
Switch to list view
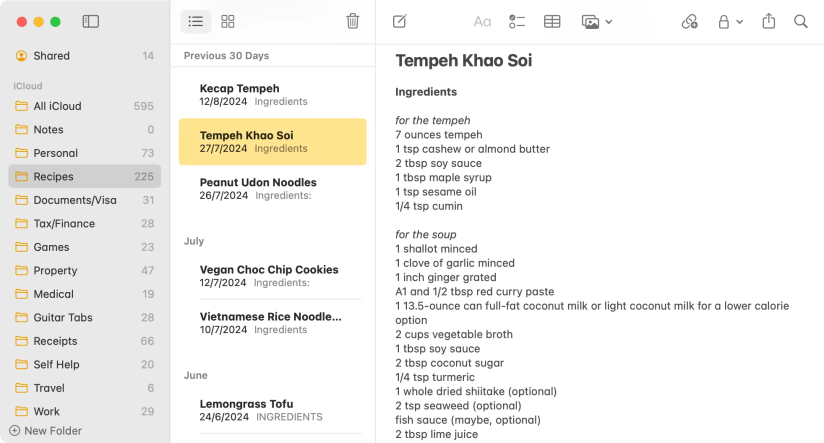point(196,21)
